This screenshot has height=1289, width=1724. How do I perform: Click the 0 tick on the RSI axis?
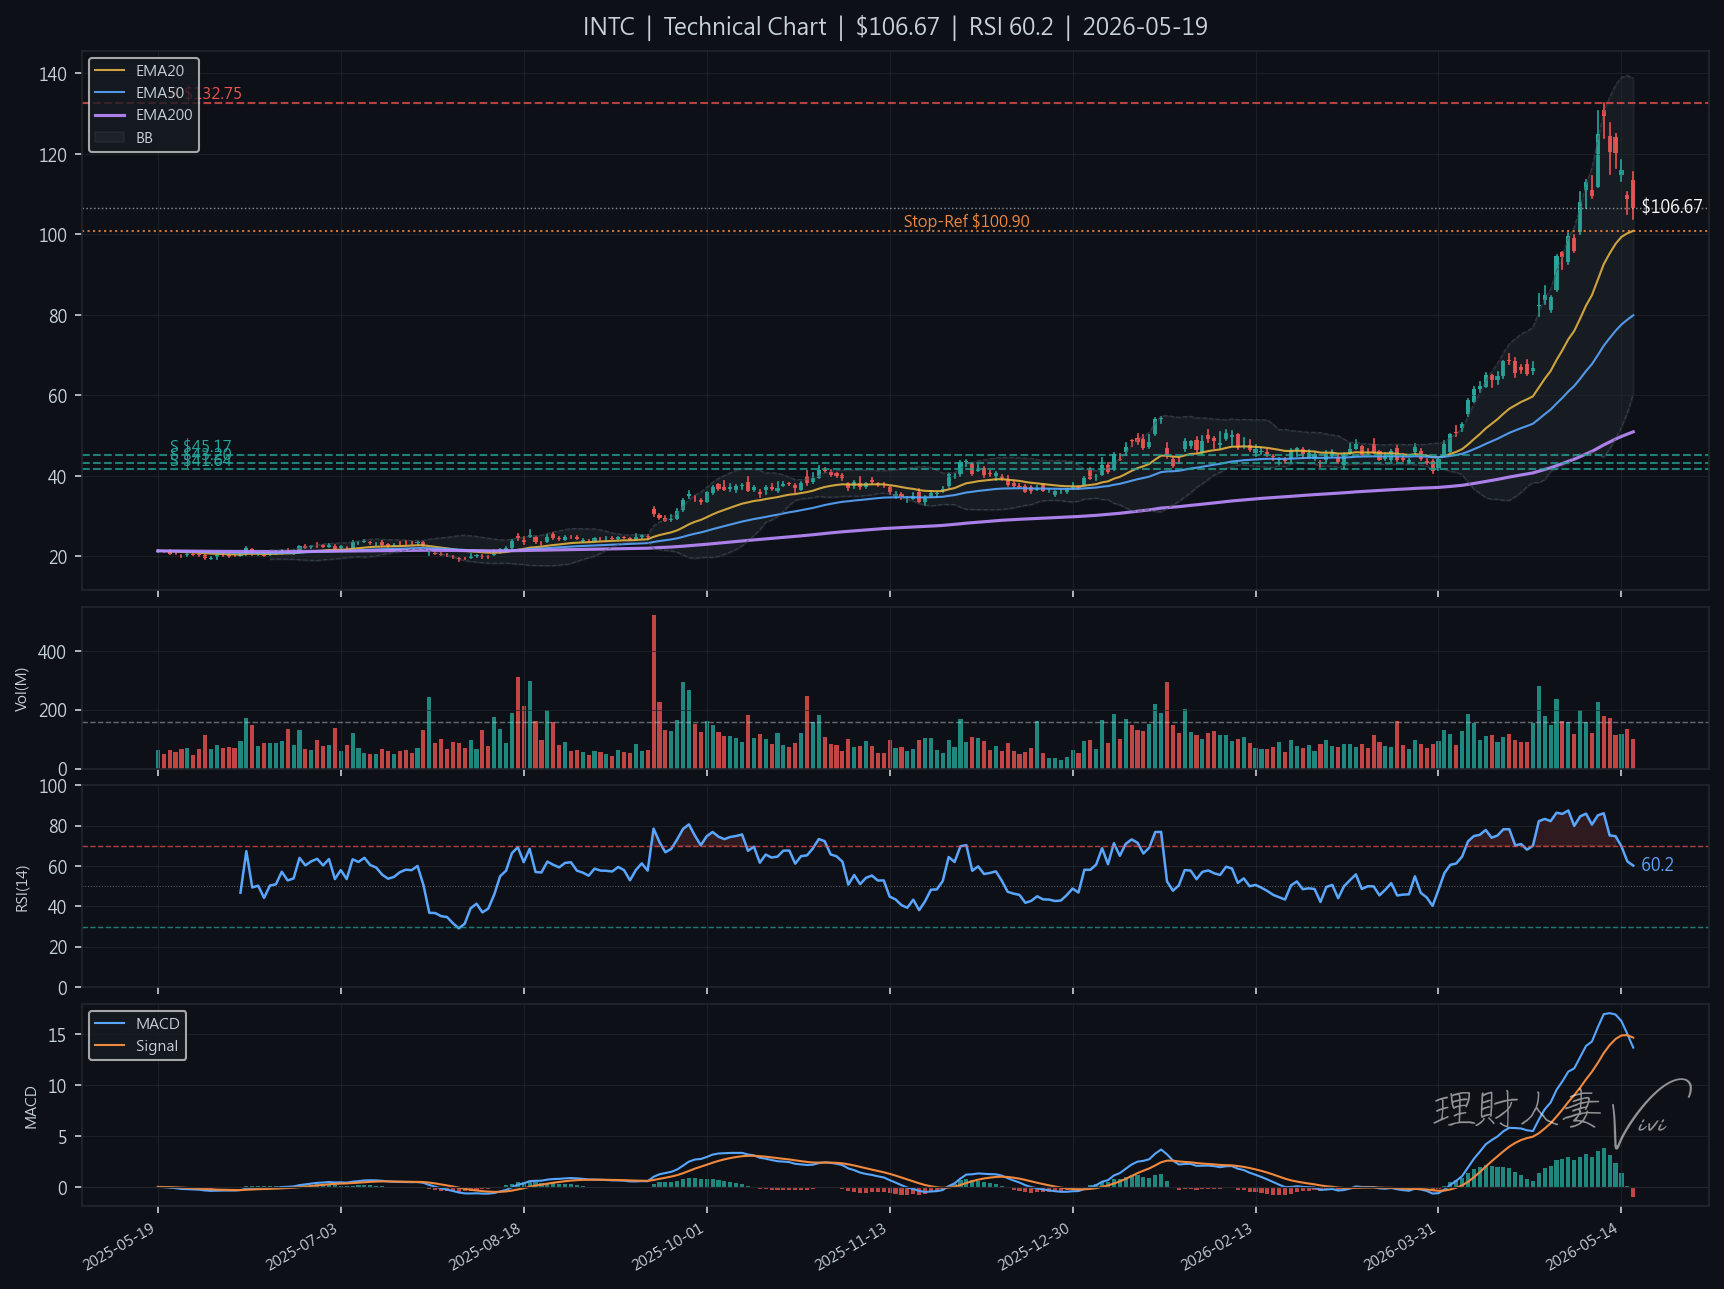tap(63, 988)
